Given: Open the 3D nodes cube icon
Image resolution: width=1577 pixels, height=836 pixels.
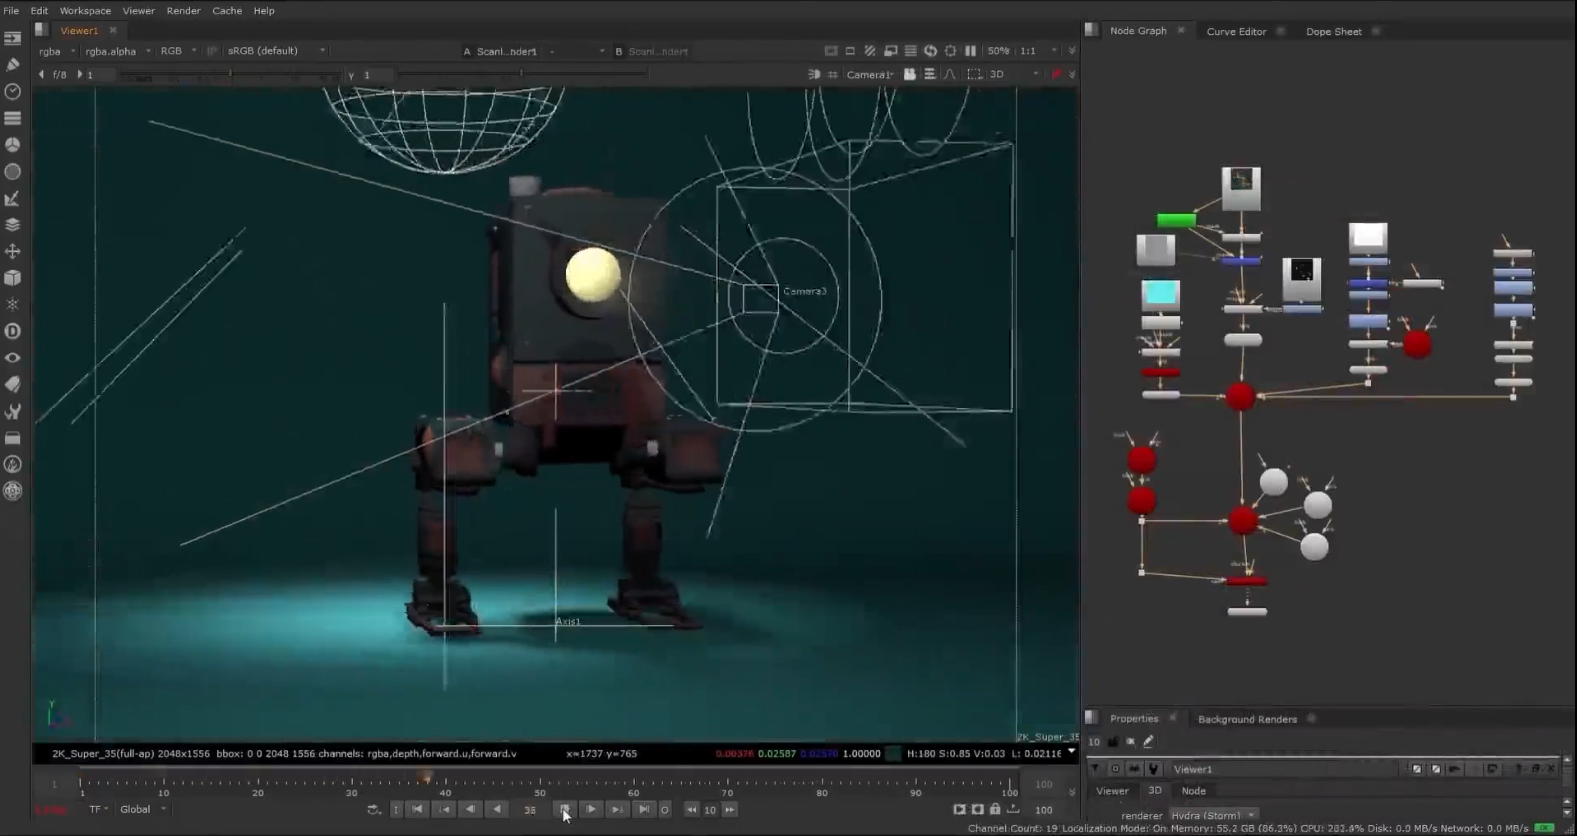Looking at the screenshot, I should (x=13, y=278).
